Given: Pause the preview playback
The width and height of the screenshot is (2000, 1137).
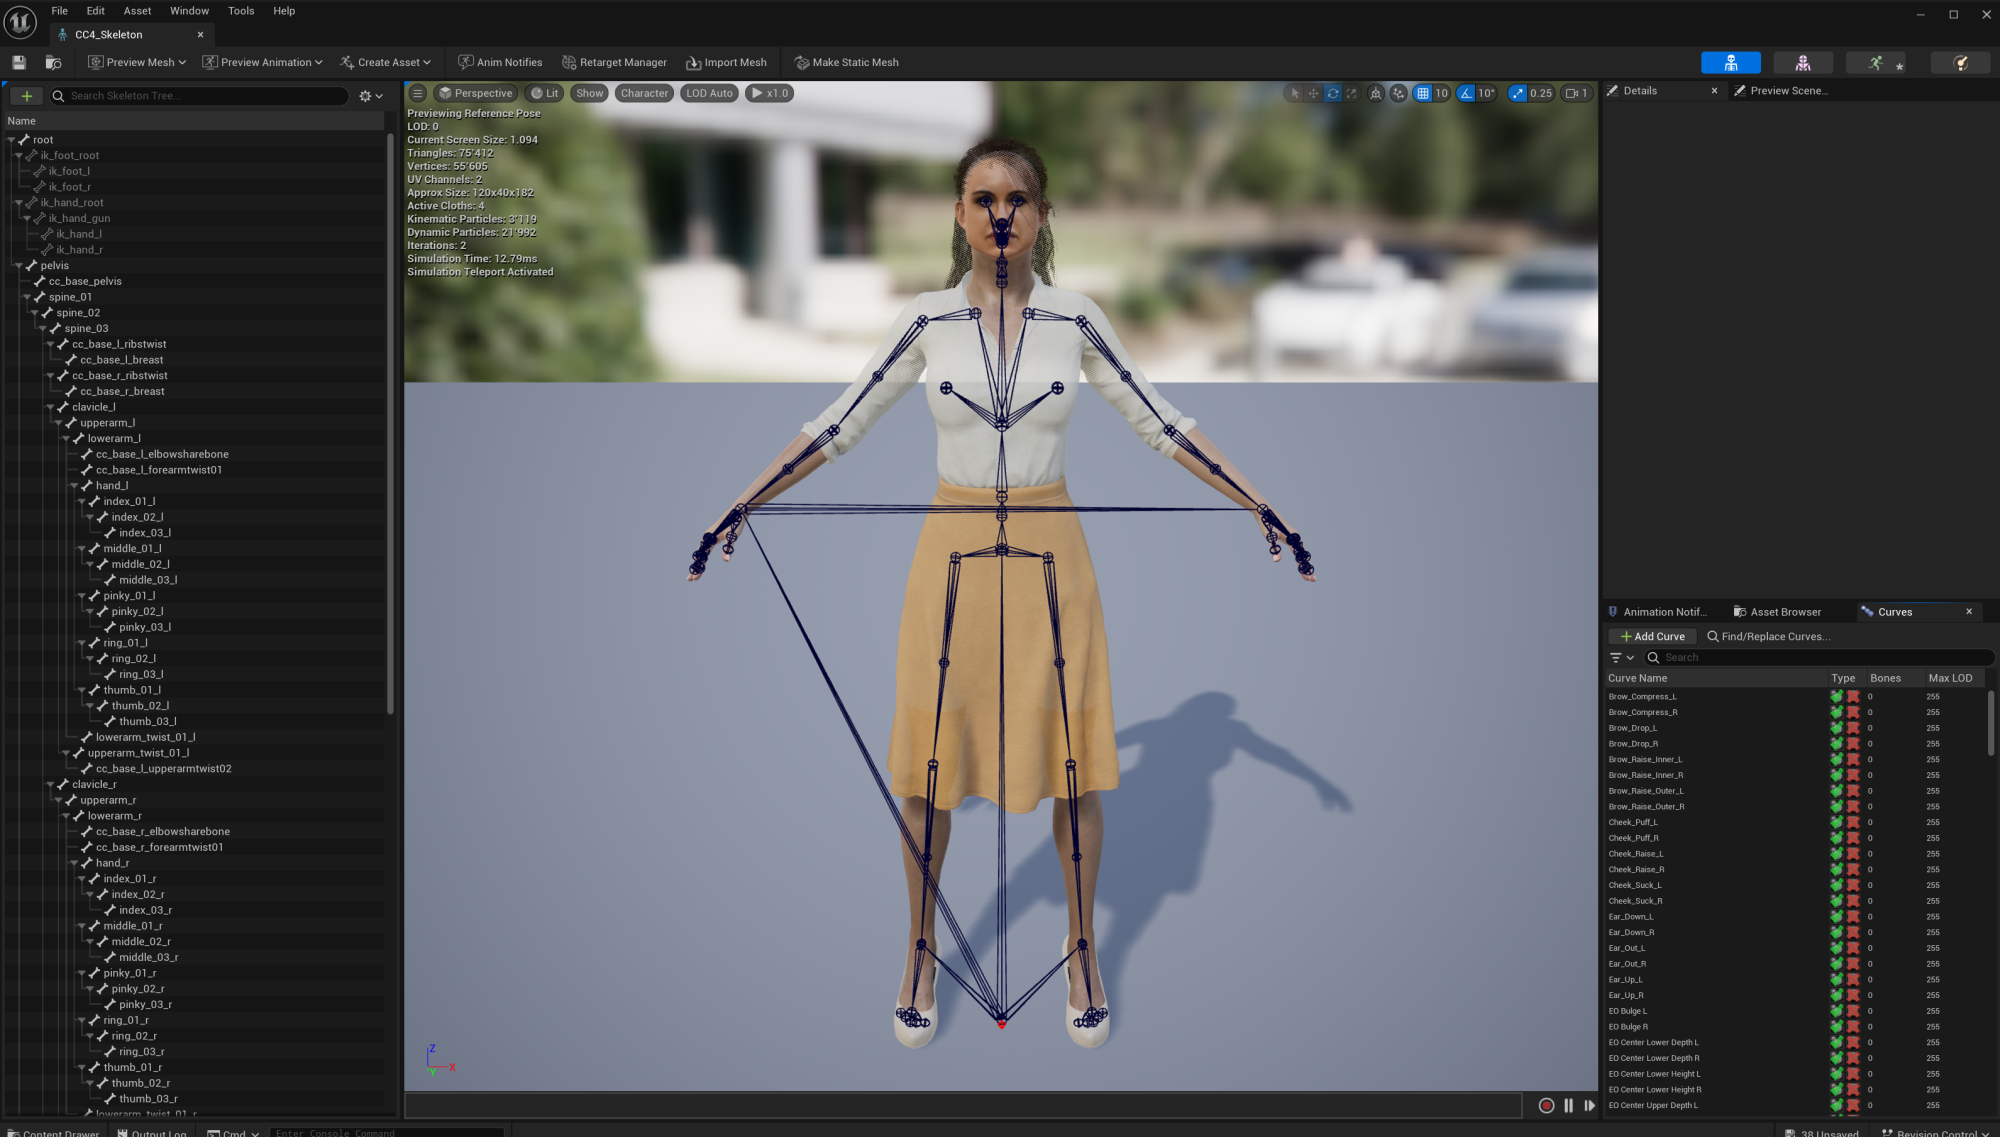Looking at the screenshot, I should pos(1568,1105).
